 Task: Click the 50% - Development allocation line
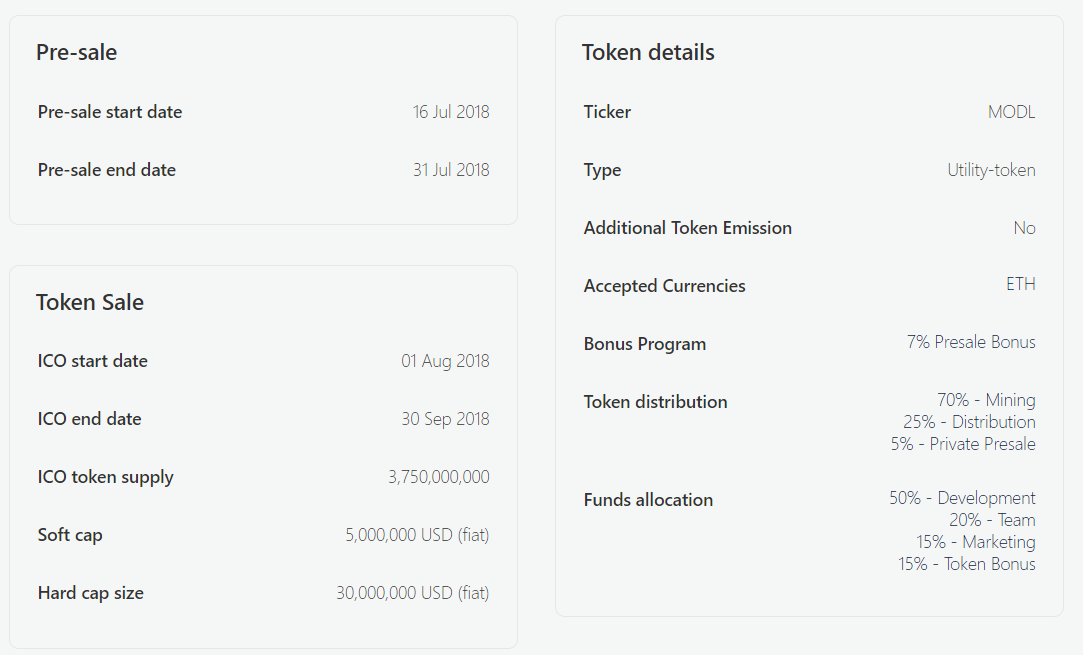pos(962,498)
